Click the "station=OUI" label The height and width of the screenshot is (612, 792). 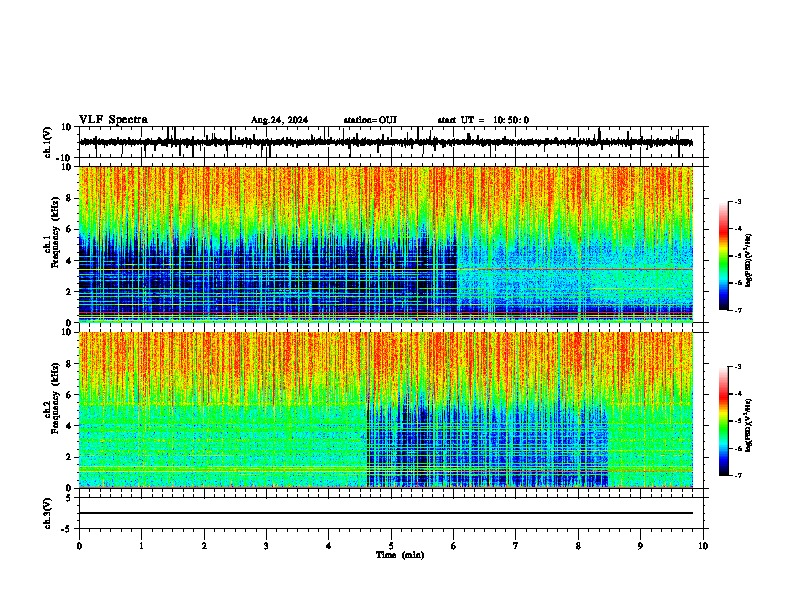[370, 120]
